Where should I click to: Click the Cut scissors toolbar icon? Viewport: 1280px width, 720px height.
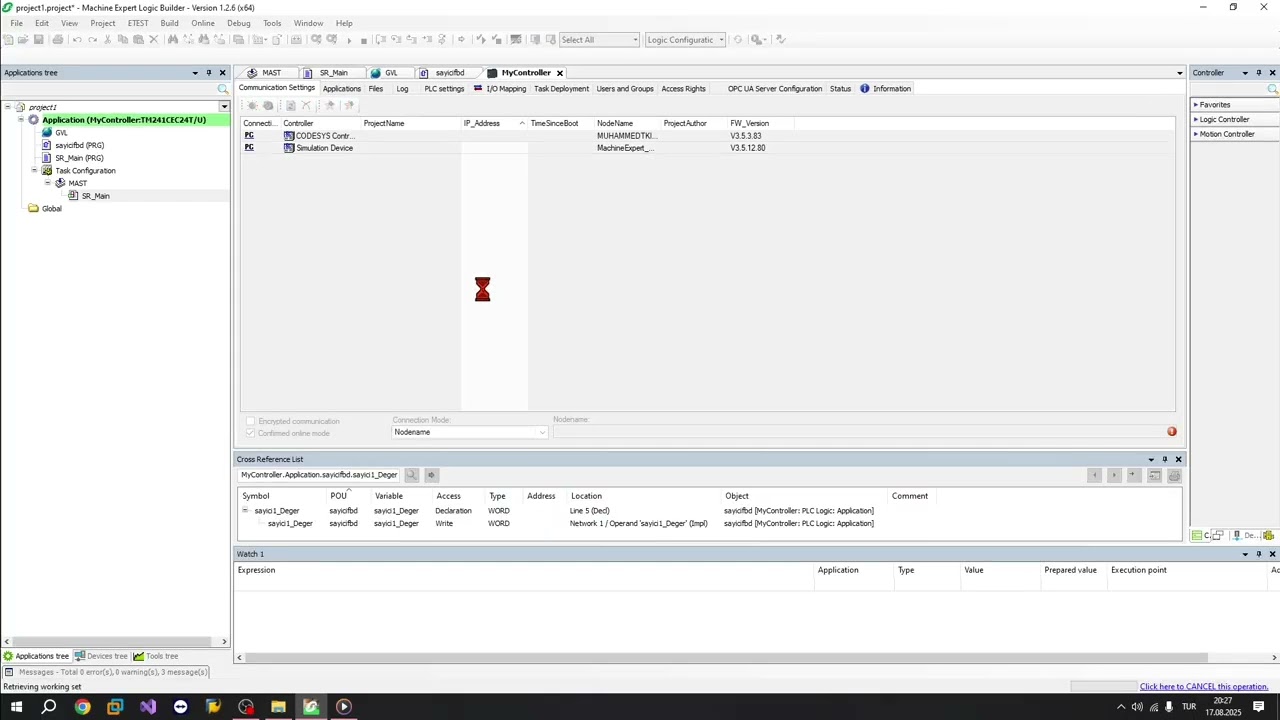[109, 40]
